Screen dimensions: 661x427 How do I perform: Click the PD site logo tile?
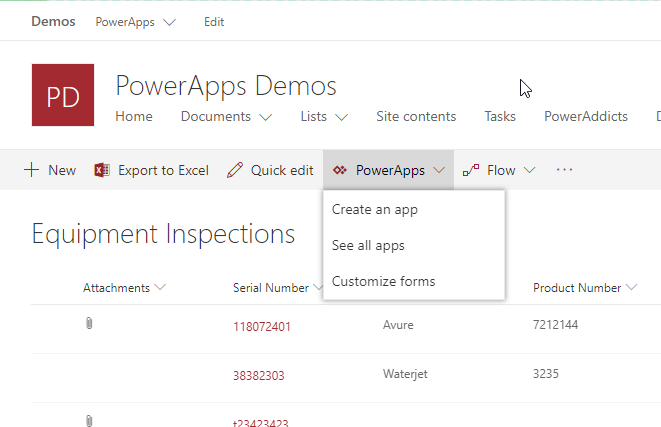63,95
